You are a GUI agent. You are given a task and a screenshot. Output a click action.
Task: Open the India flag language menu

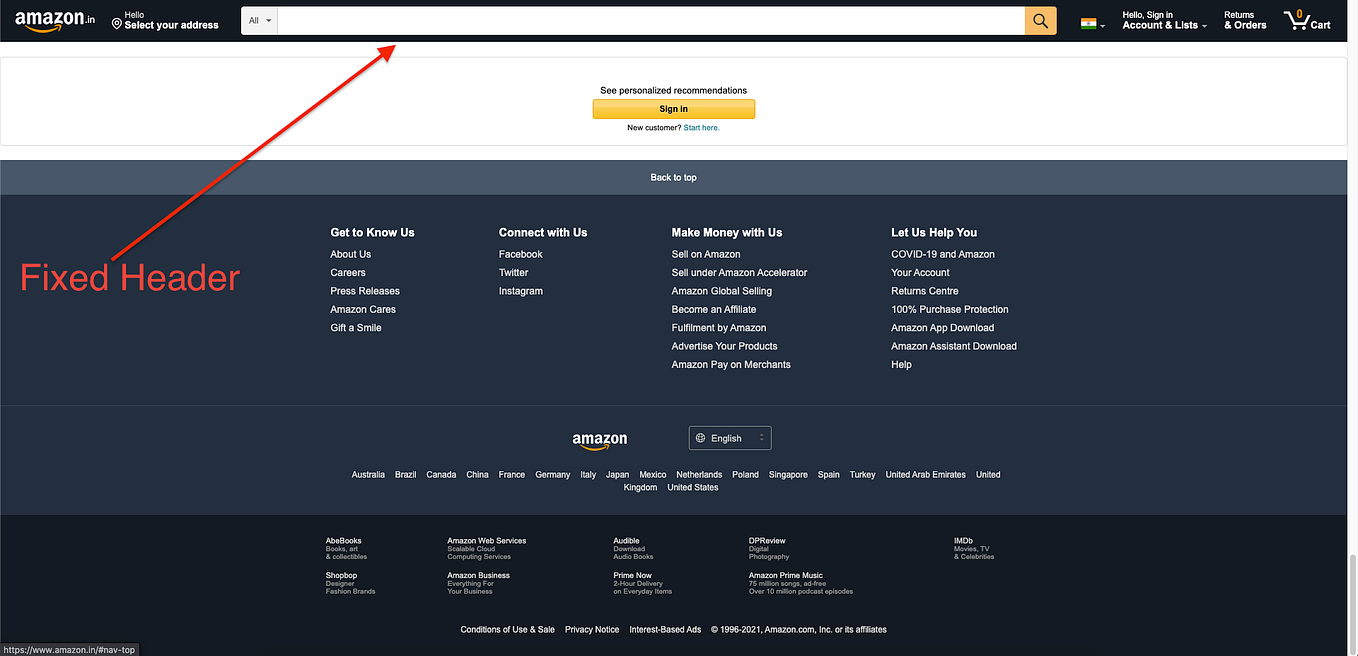(1090, 20)
